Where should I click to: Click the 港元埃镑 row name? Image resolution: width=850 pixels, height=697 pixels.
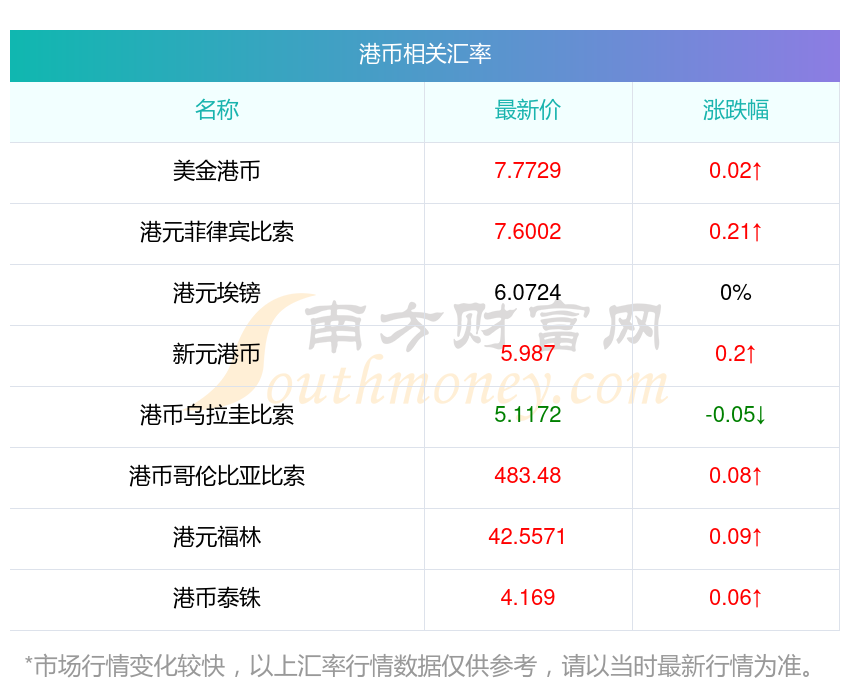pyautogui.click(x=217, y=293)
